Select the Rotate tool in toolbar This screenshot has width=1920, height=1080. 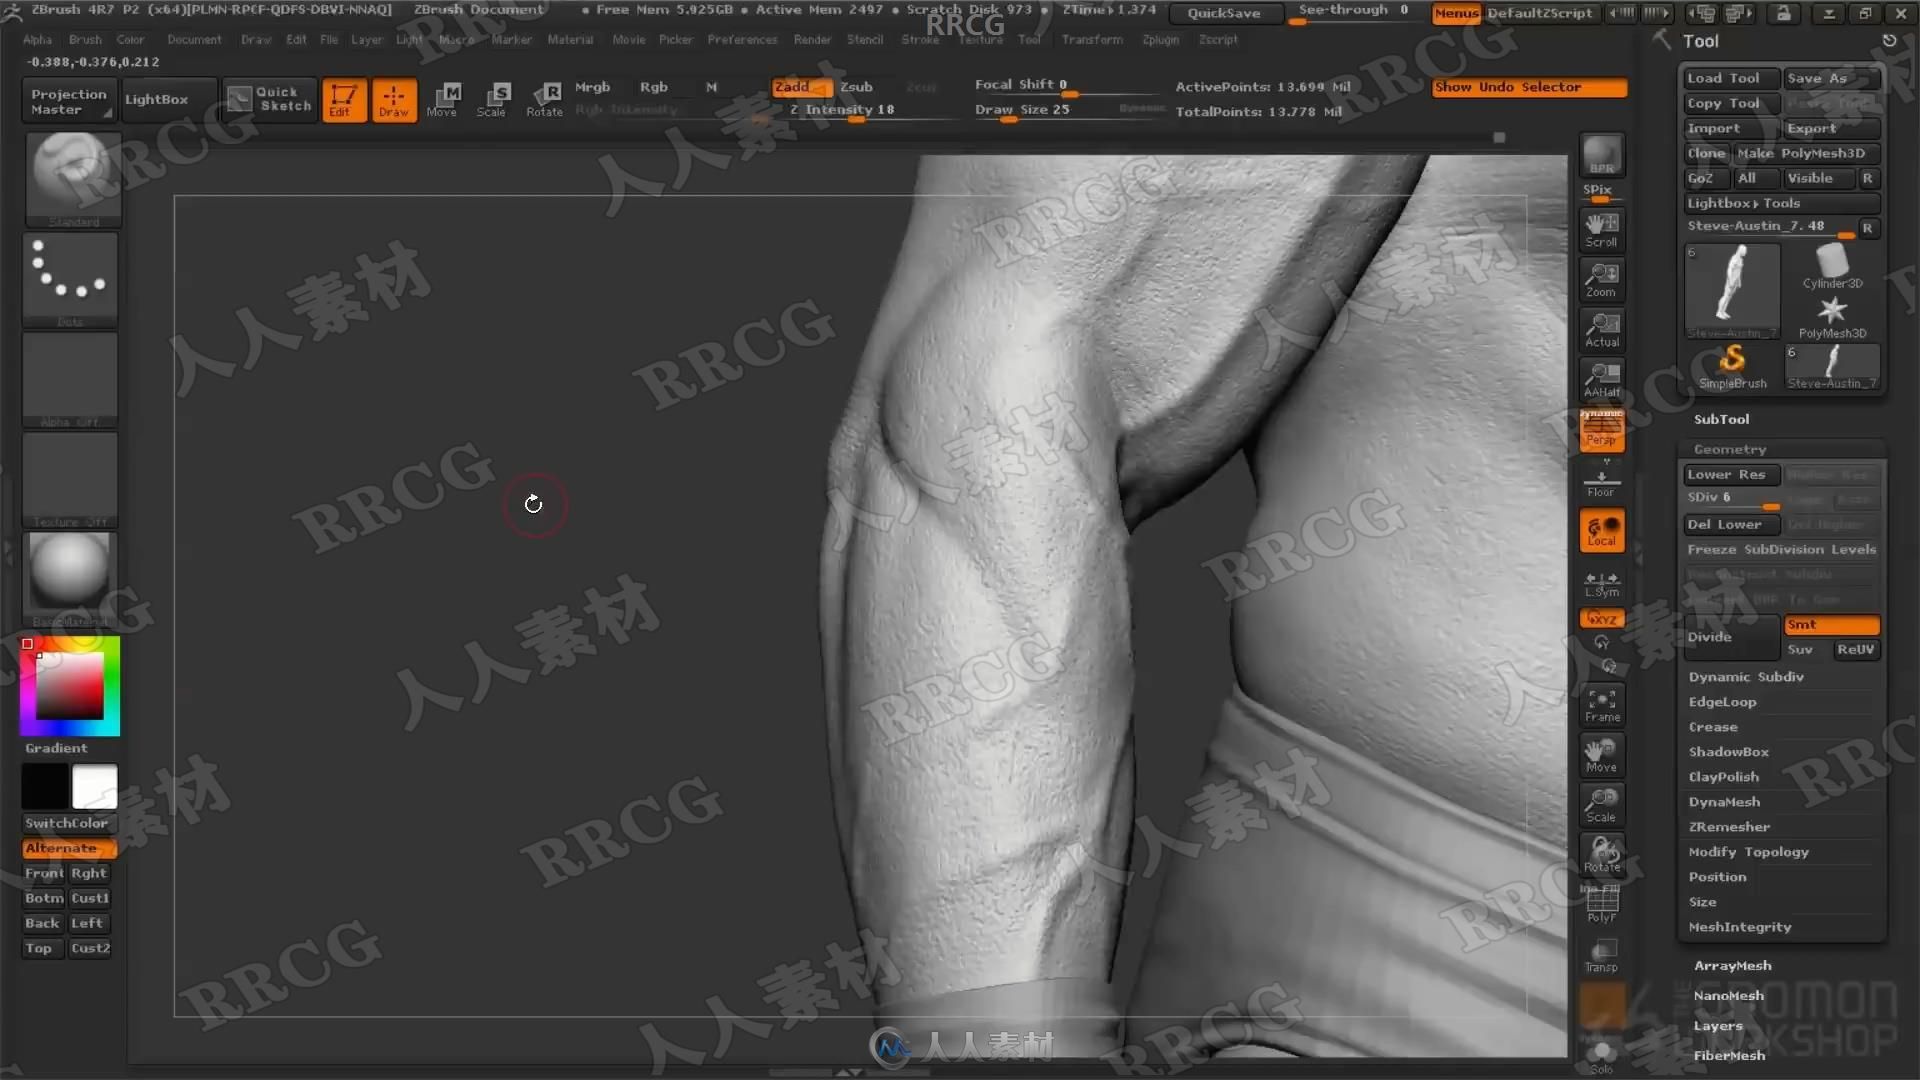pyautogui.click(x=546, y=98)
